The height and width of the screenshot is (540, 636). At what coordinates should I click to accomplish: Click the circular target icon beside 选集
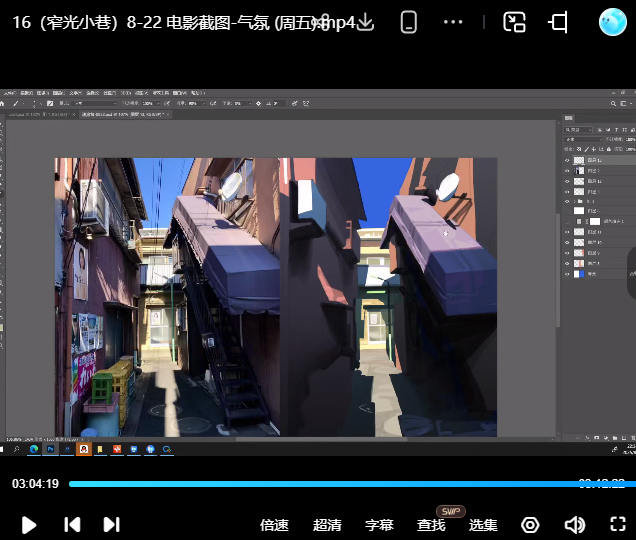(530, 525)
